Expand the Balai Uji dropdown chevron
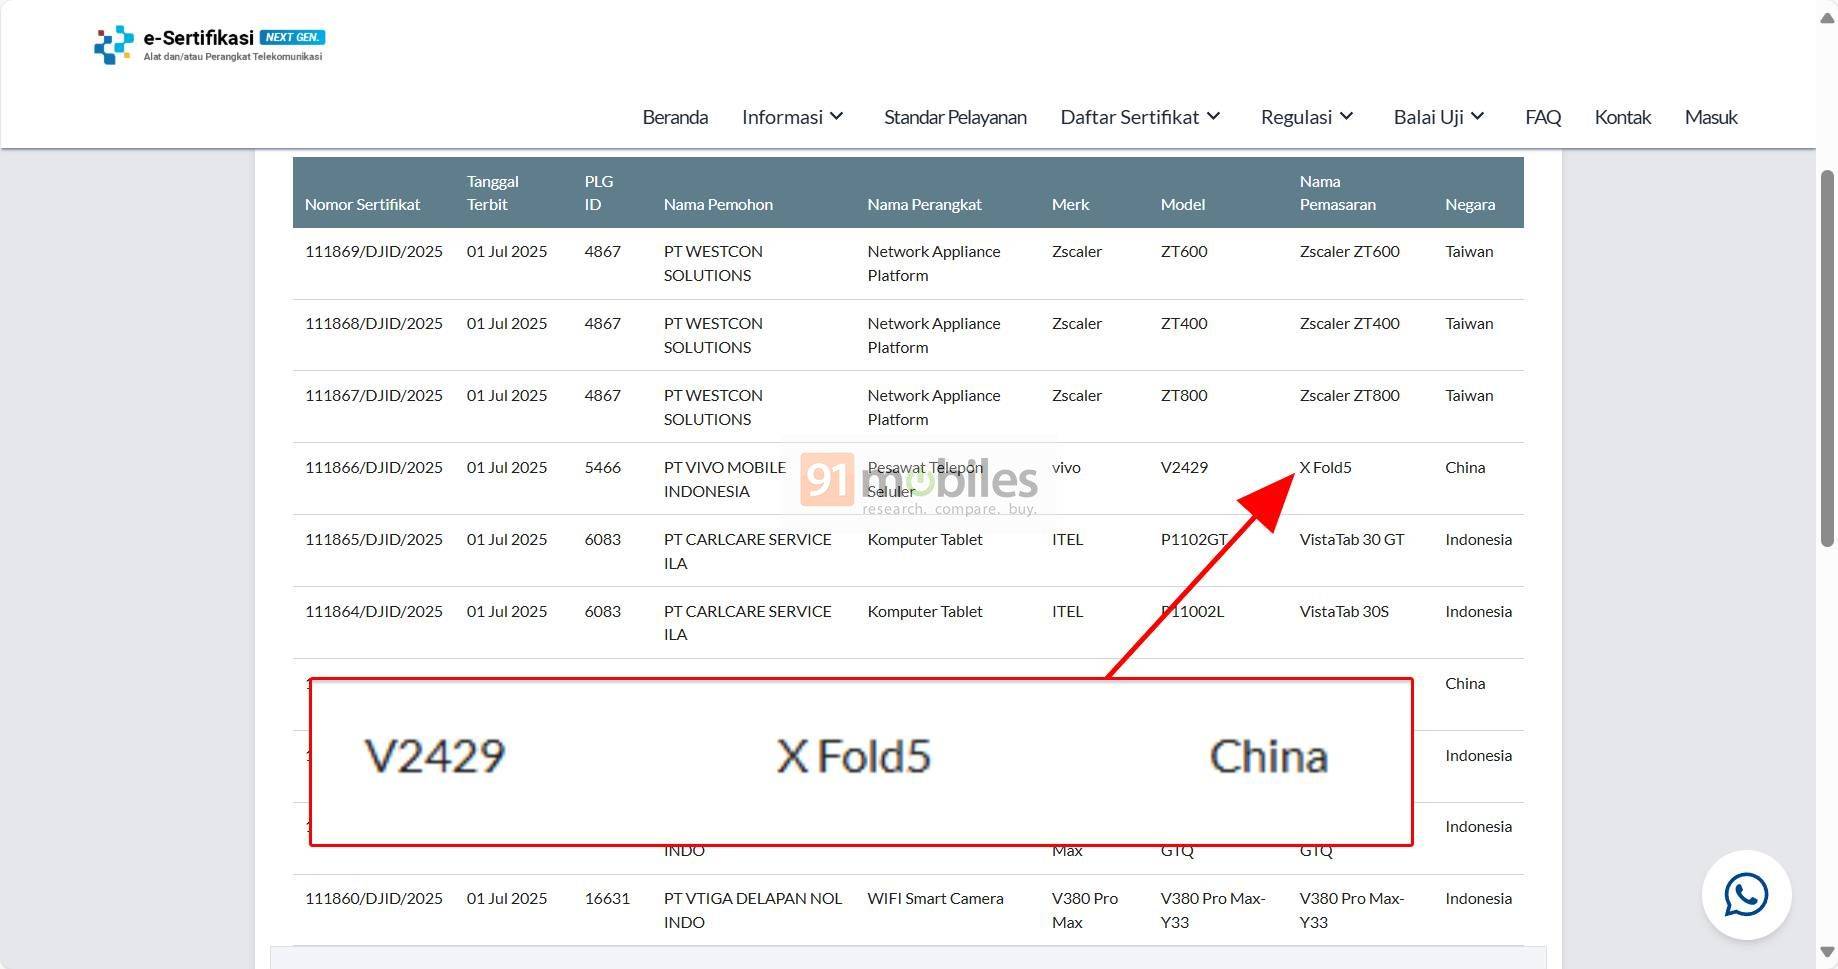Screen dimensions: 1838x969 1477,116
